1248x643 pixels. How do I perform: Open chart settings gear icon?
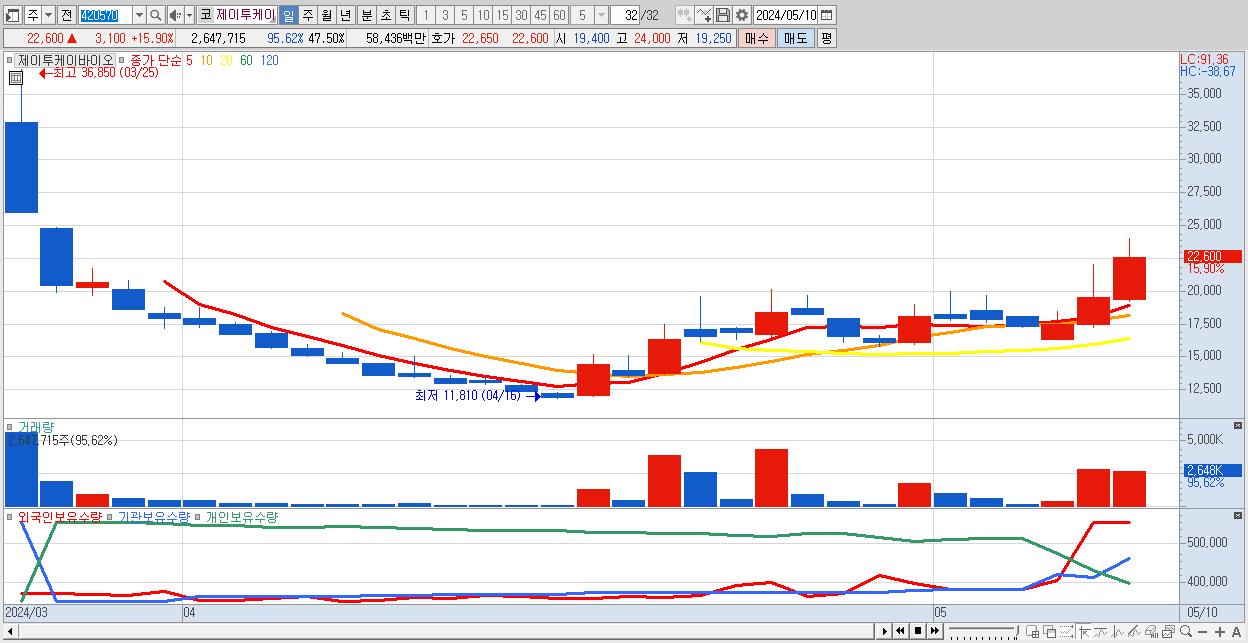coord(742,15)
